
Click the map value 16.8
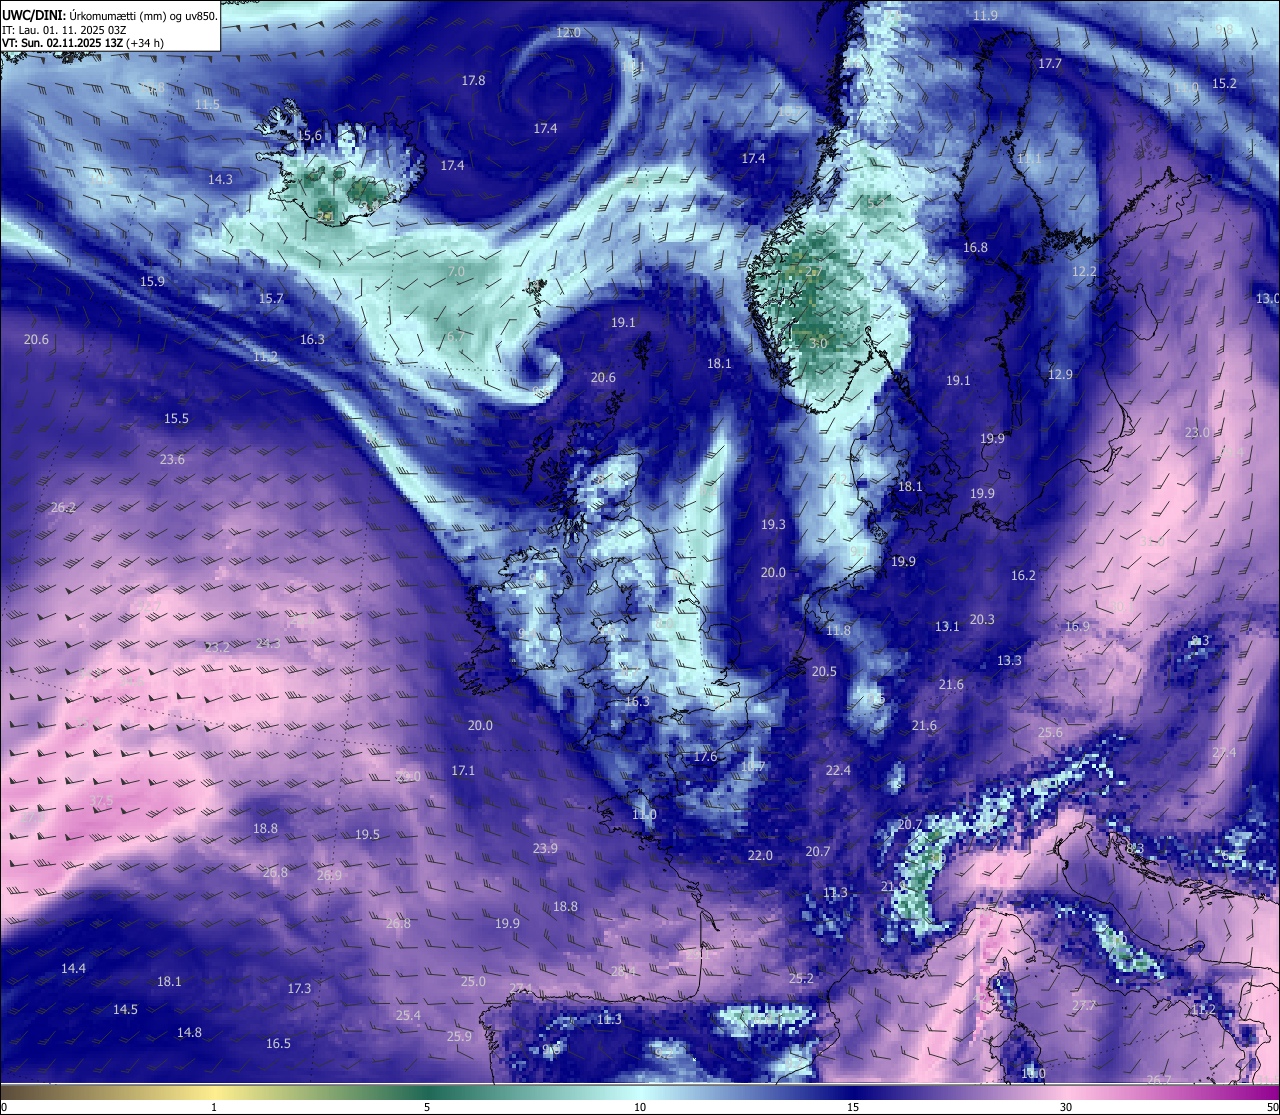(975, 248)
